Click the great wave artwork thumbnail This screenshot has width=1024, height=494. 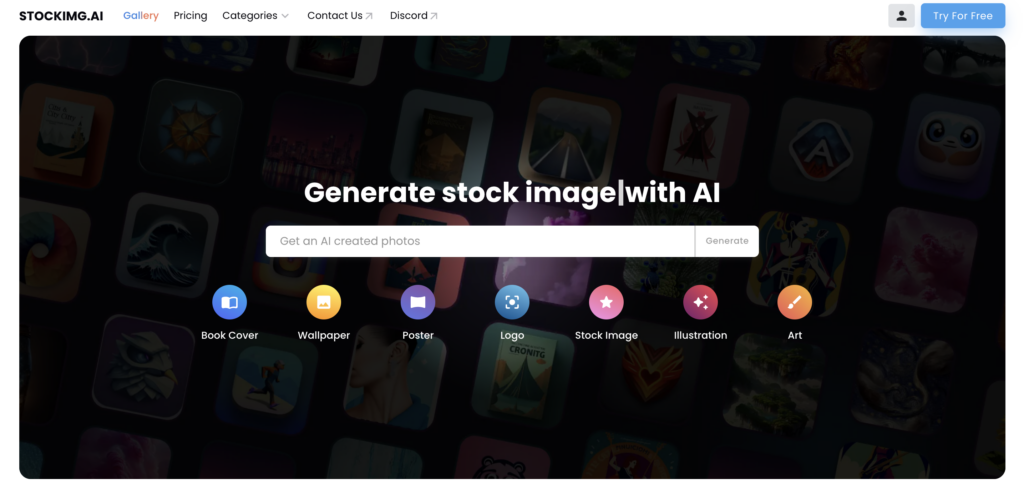tap(167, 245)
